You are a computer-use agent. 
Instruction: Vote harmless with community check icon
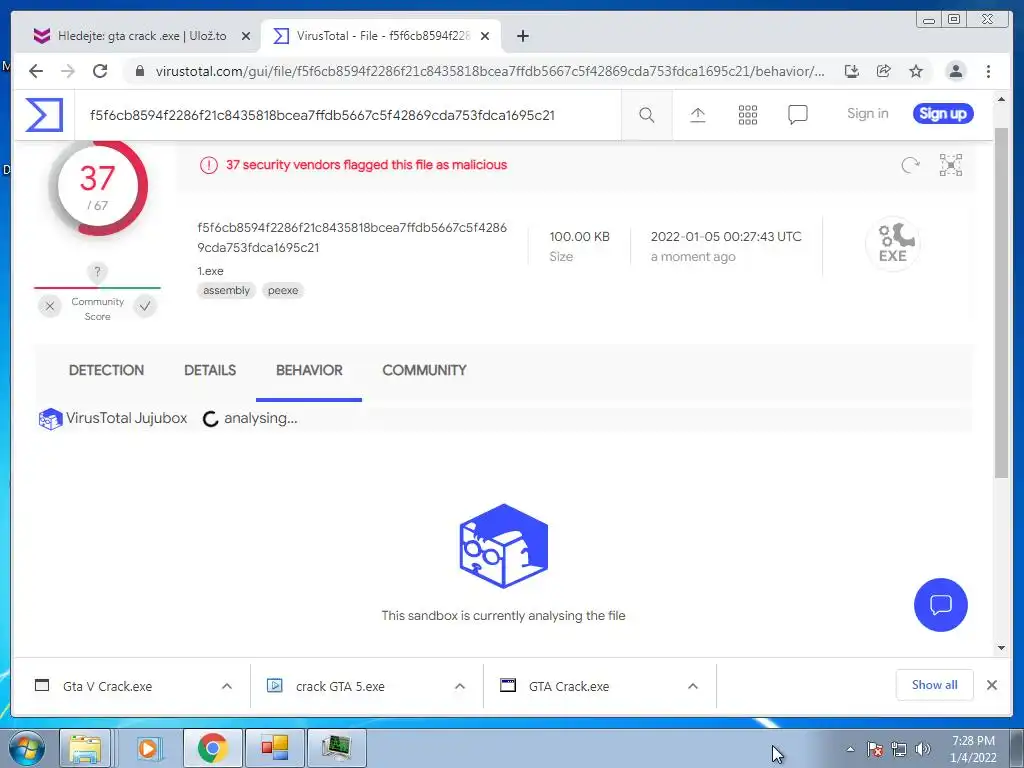click(145, 306)
